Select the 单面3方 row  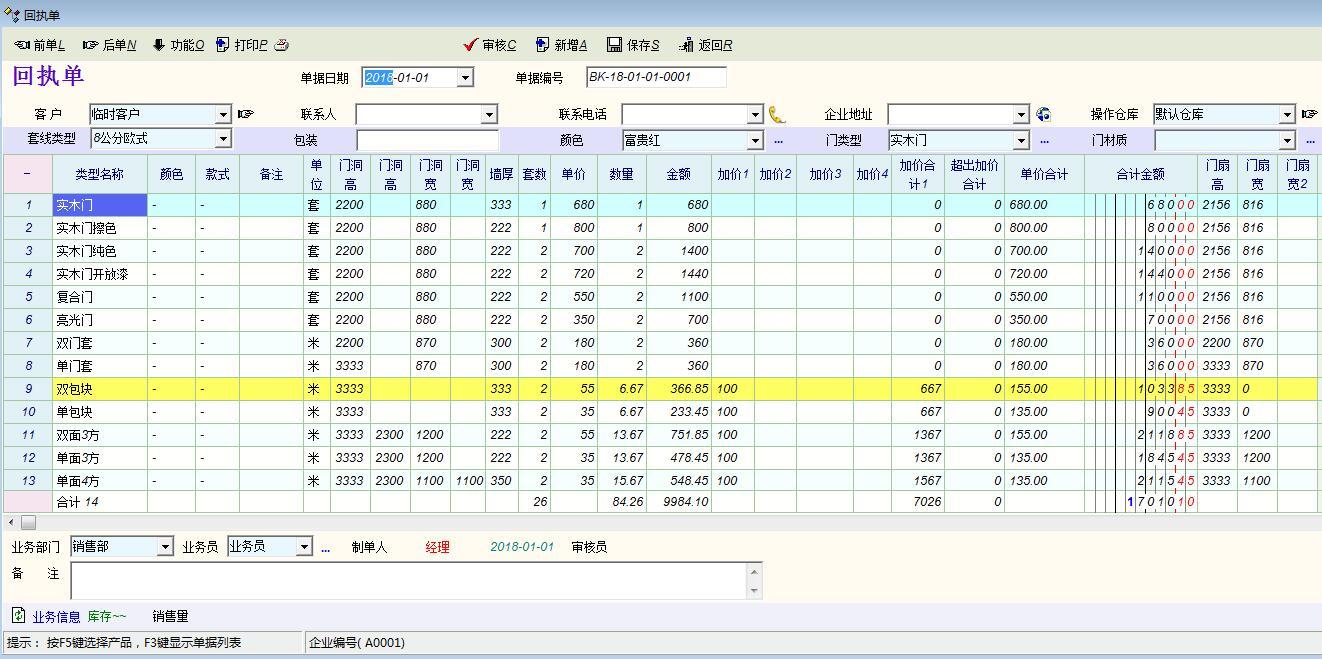(x=660, y=458)
